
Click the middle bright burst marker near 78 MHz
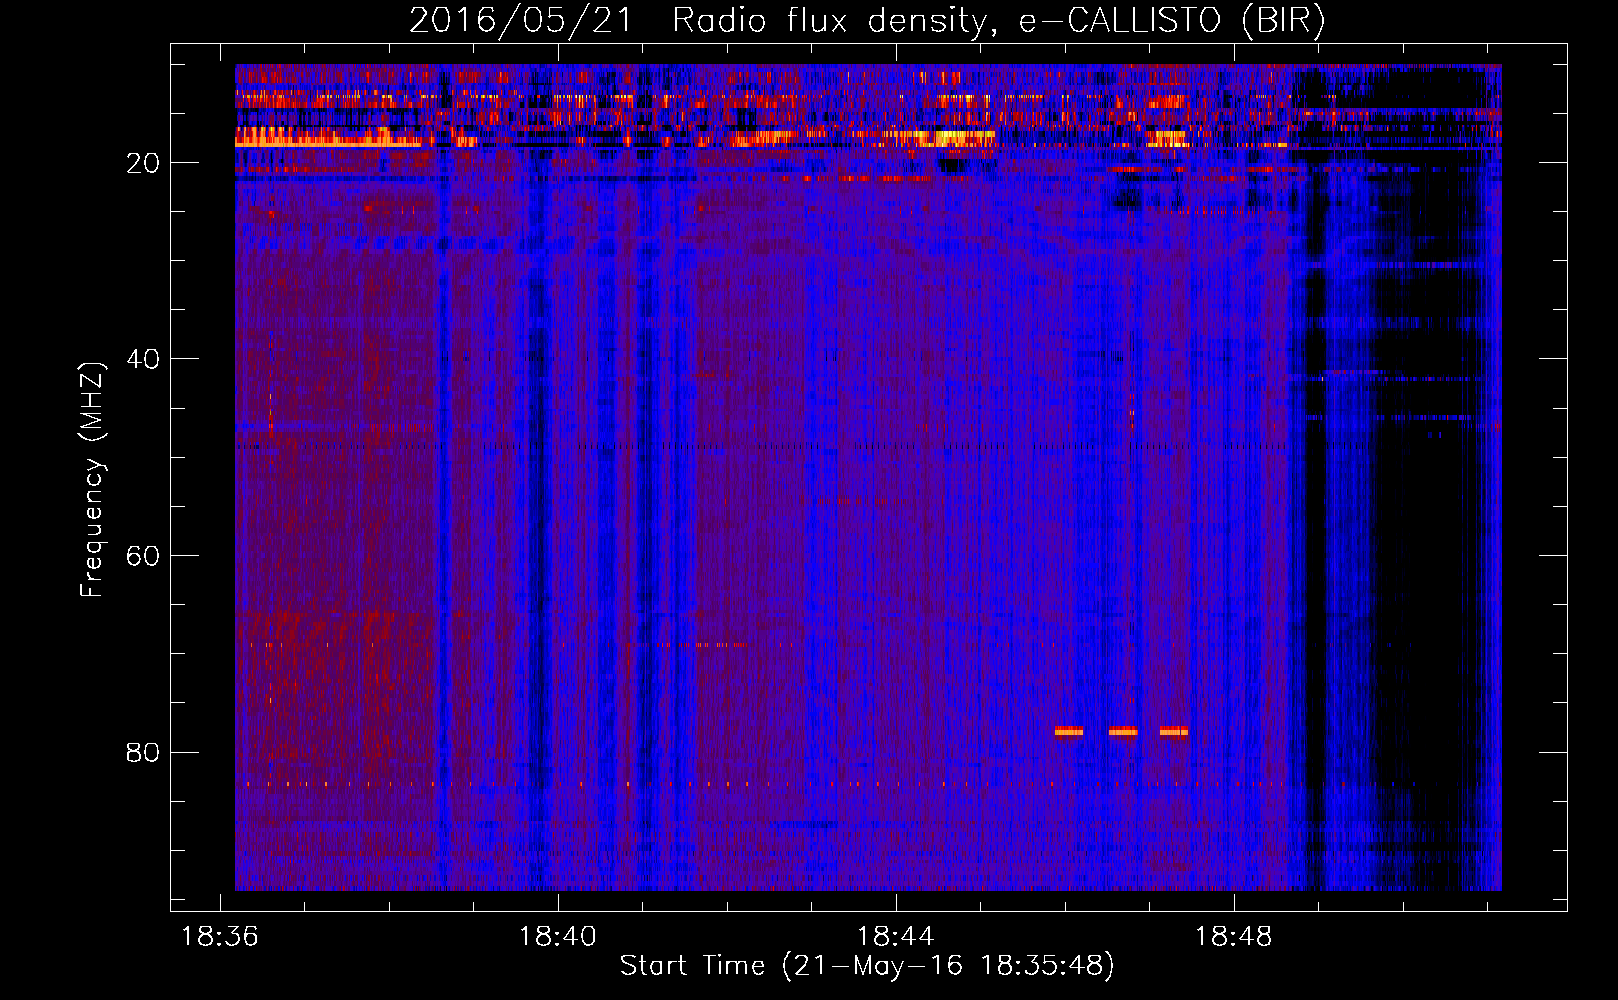tap(1123, 731)
